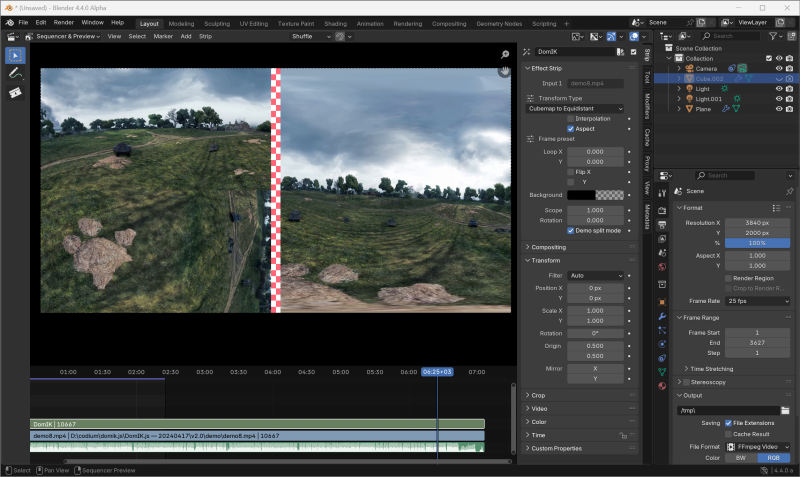Viewport: 800px width, 477px height.
Task: Open the Filter Auto dropdown
Action: pyautogui.click(x=595, y=276)
